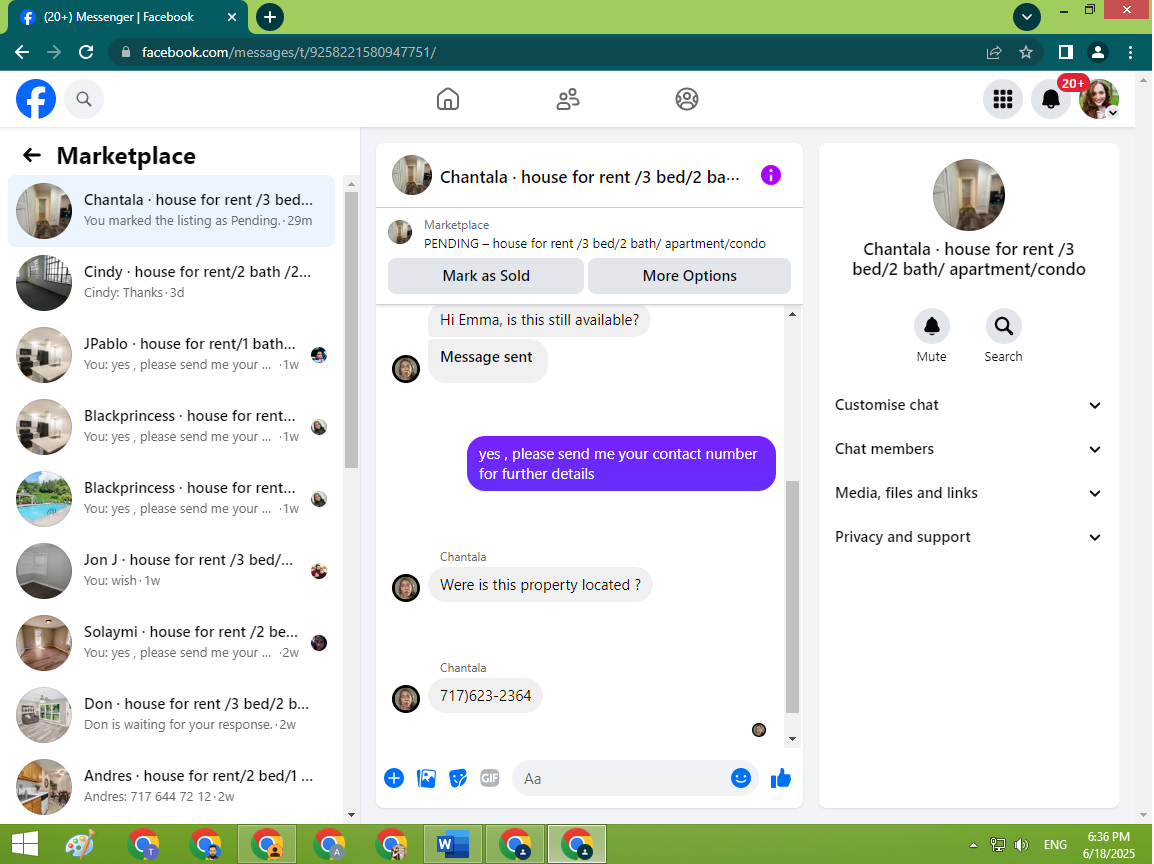Viewport: 1154px width, 864px height.
Task: Open the tab search dropdown in title bar
Action: (1026, 17)
